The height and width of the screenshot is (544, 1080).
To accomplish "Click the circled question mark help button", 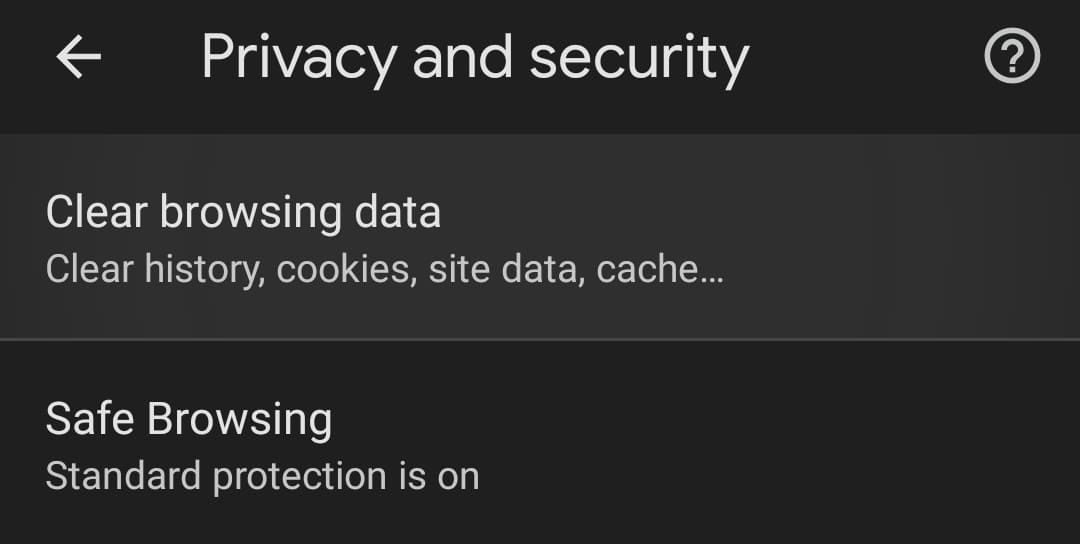I will tap(1012, 59).
